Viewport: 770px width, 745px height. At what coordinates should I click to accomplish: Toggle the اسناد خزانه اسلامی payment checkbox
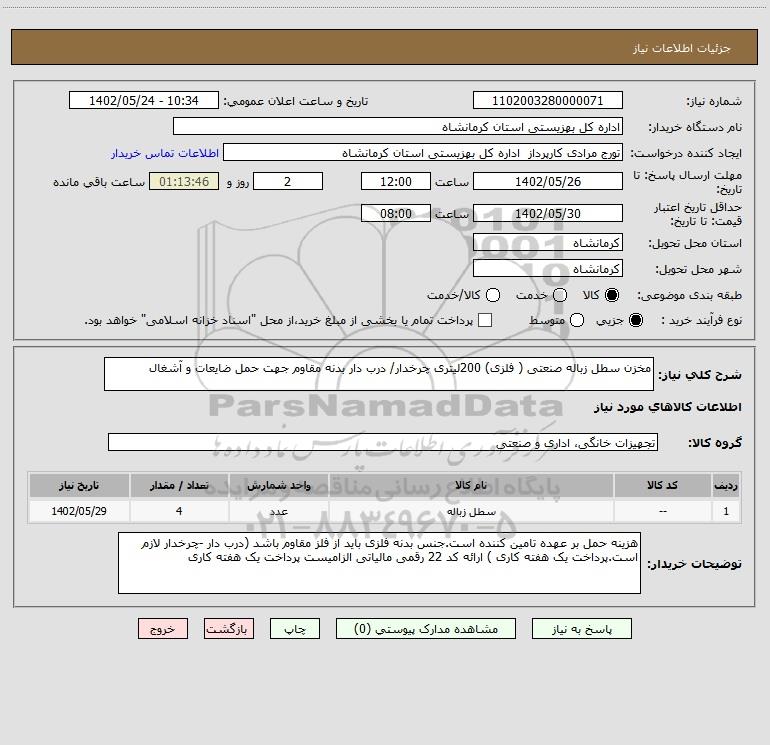point(485,320)
